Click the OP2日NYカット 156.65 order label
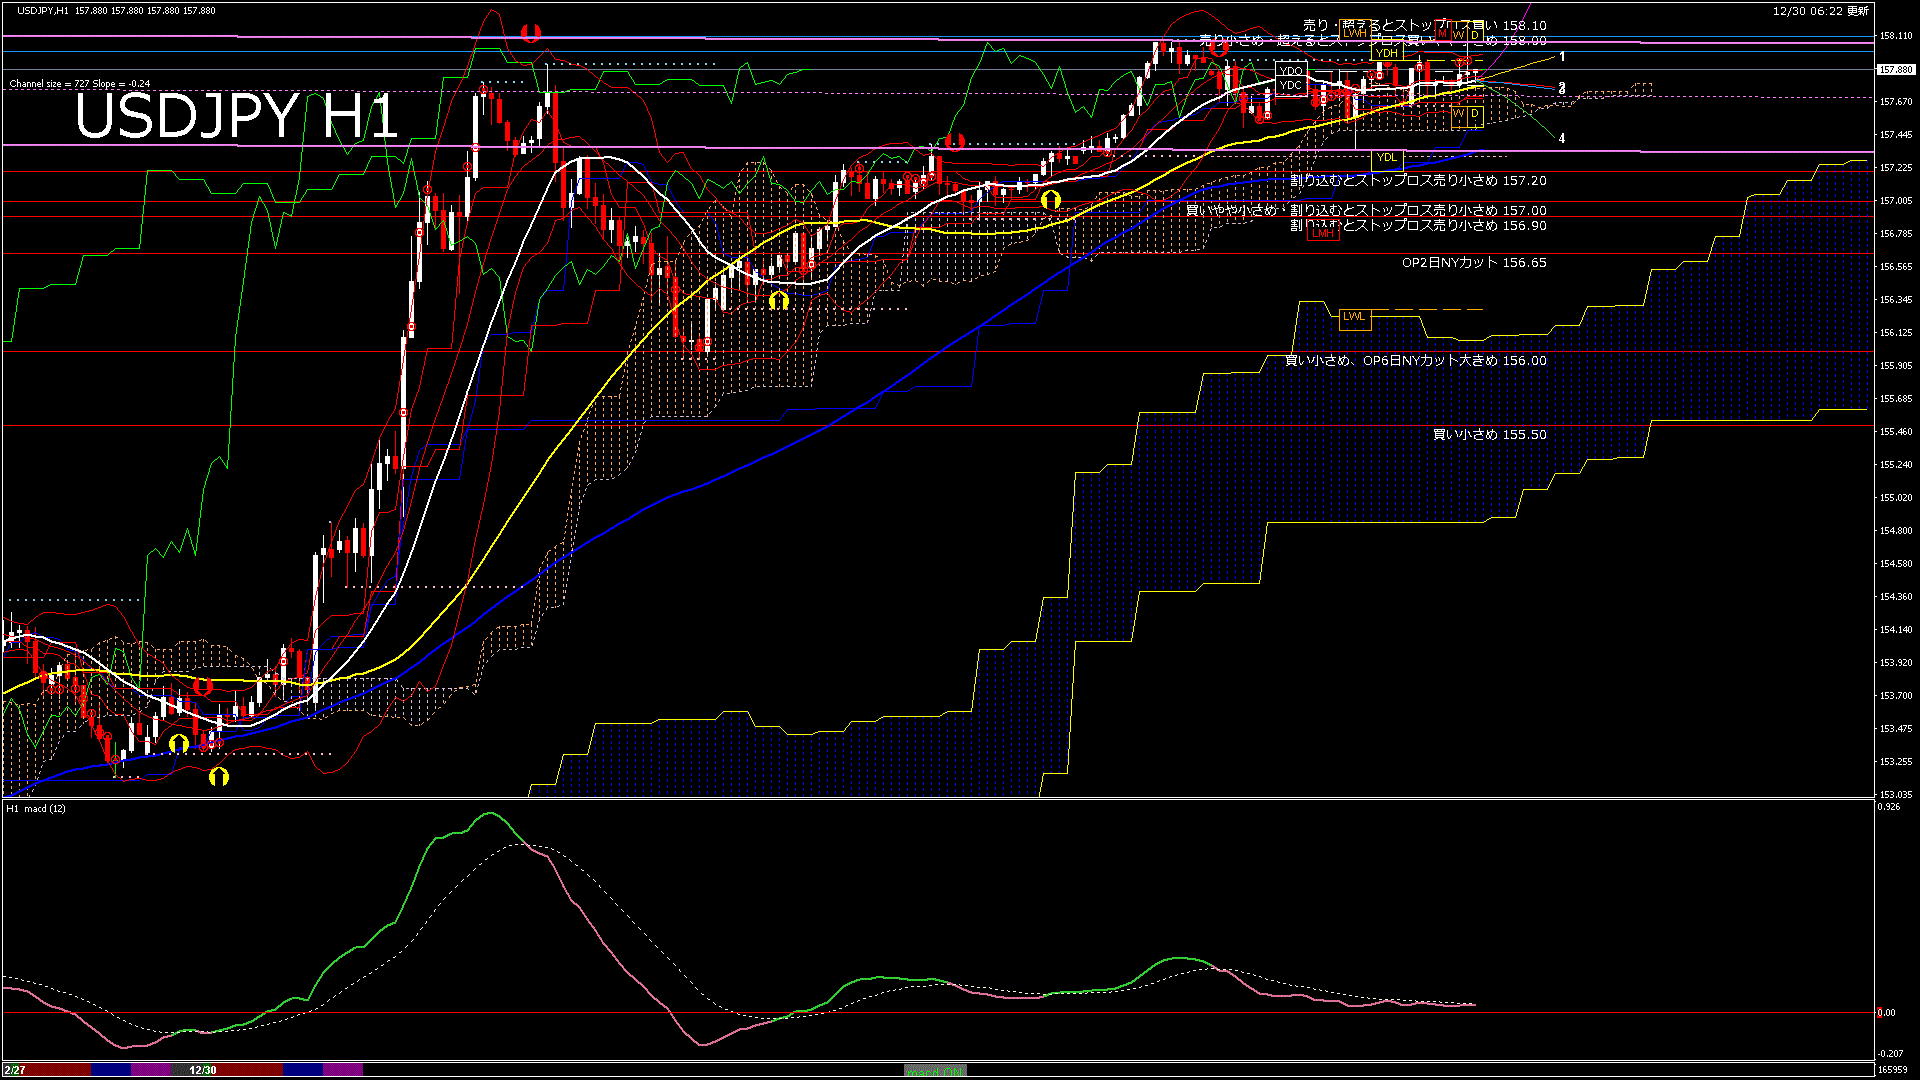 point(1473,263)
